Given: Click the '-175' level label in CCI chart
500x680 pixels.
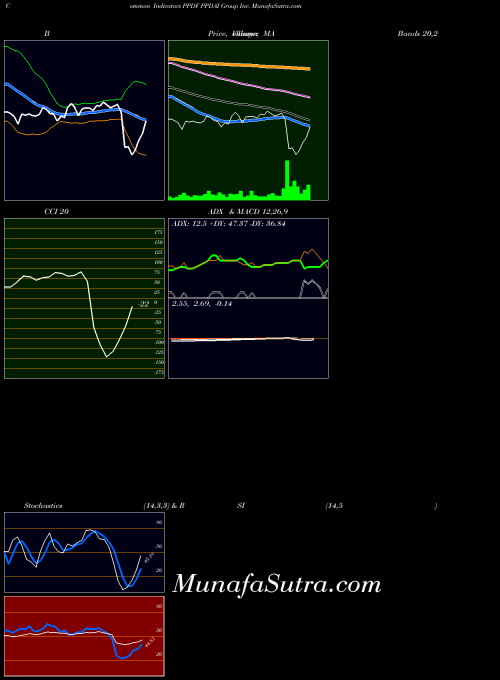Looking at the screenshot, I should point(159,372).
